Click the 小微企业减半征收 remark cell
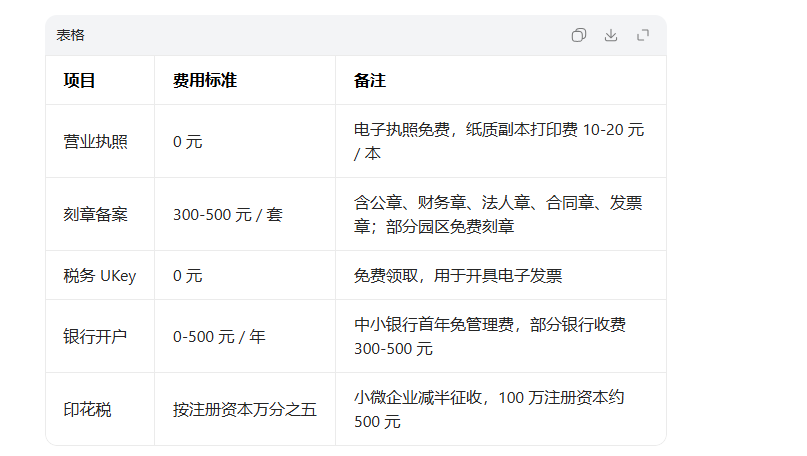The height and width of the screenshot is (456, 807). click(489, 410)
